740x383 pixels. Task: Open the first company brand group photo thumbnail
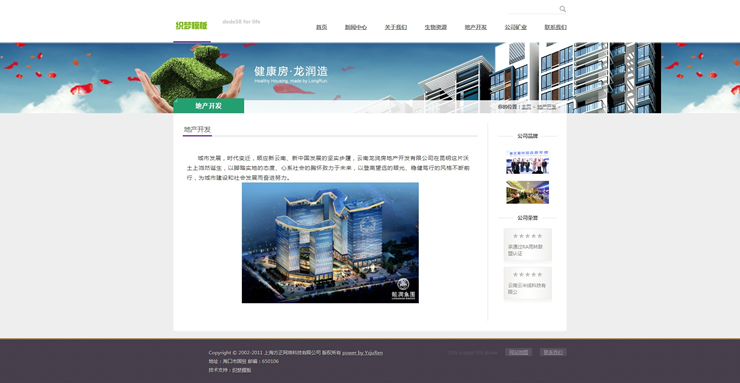coord(528,162)
